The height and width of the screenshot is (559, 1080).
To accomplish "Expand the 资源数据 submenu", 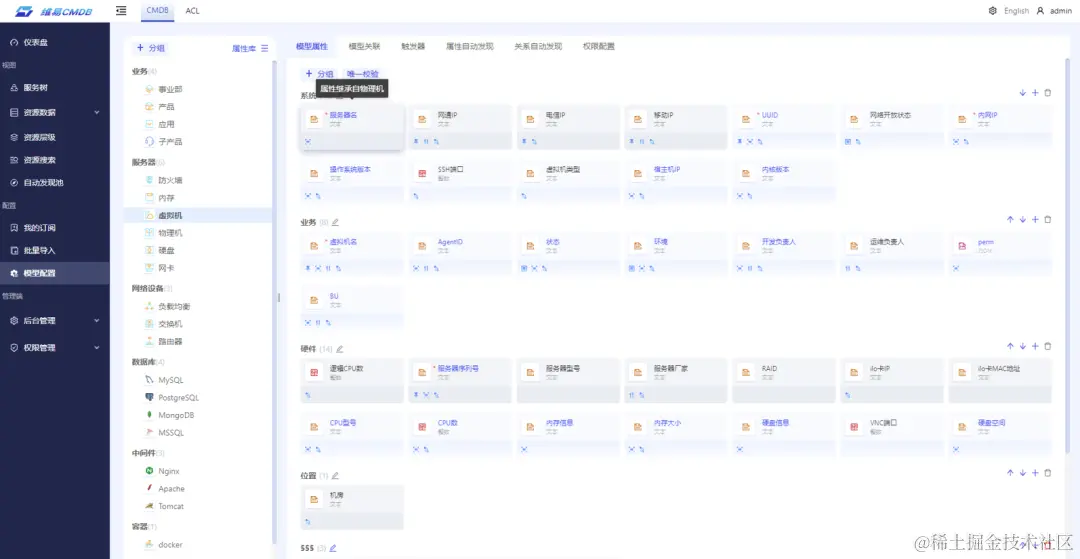I will click(x=96, y=112).
